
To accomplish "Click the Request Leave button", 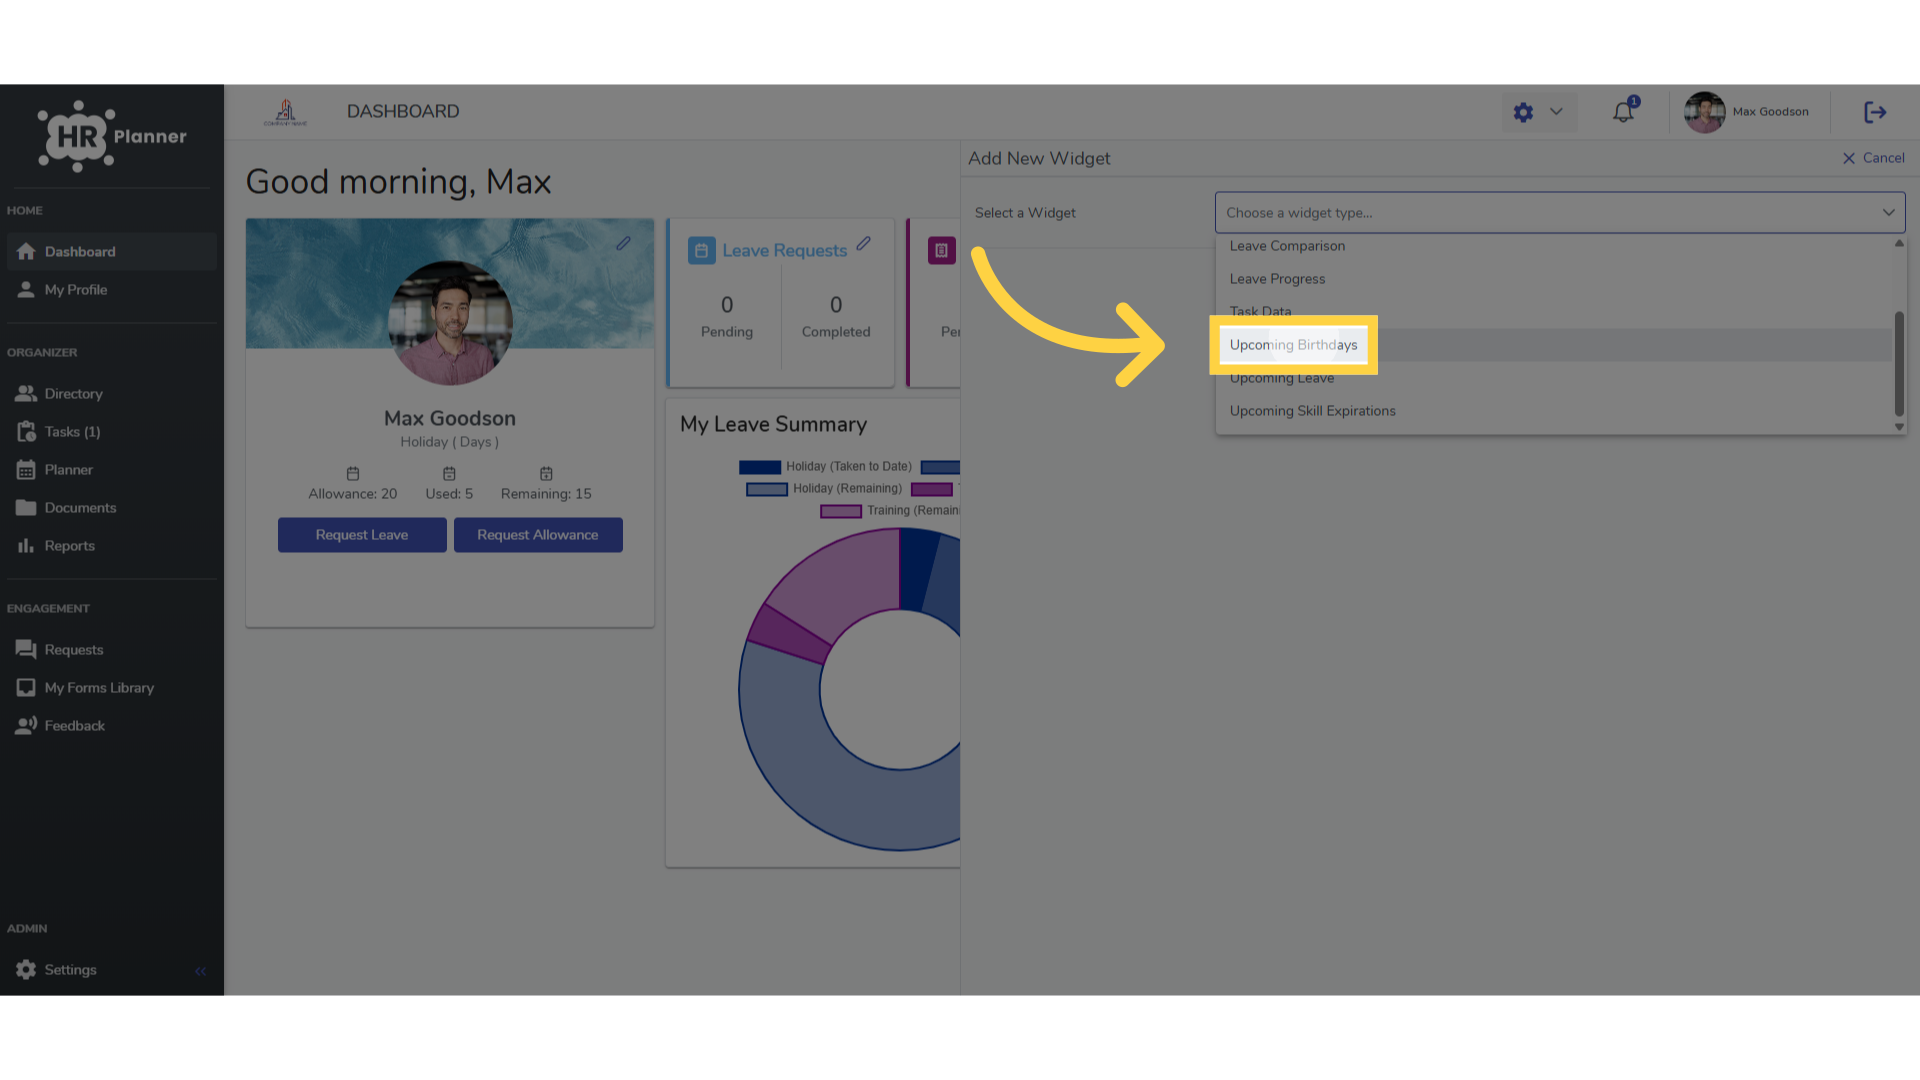I will (362, 535).
